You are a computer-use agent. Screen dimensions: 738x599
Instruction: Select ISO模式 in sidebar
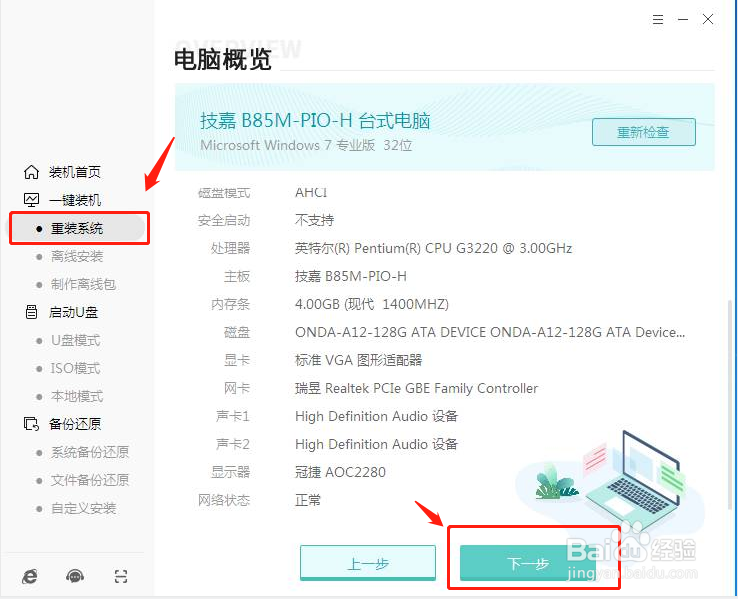(x=75, y=368)
